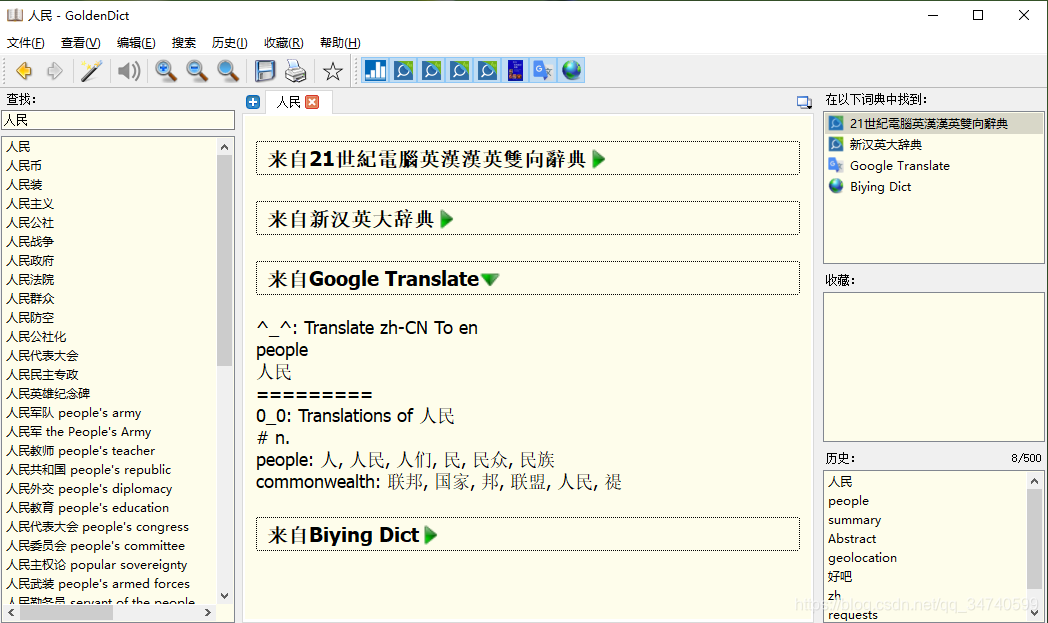Click the blue book dictionary icon in toolbar
1048x623 pixels.
[x=515, y=70]
